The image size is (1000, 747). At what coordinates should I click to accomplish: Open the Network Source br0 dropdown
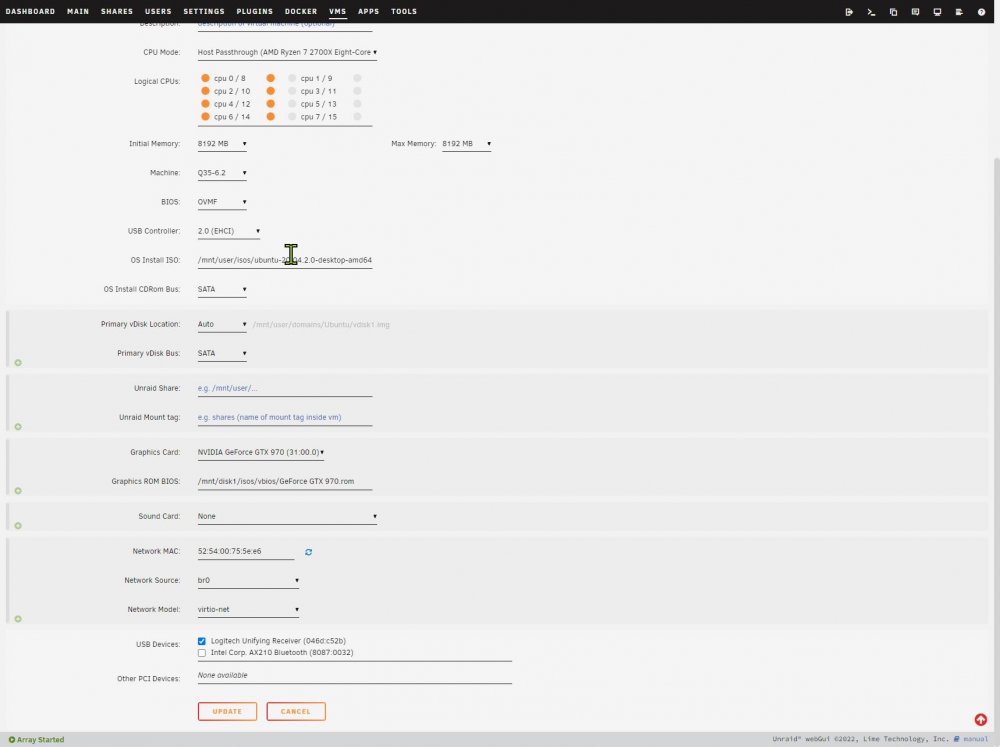pos(248,581)
